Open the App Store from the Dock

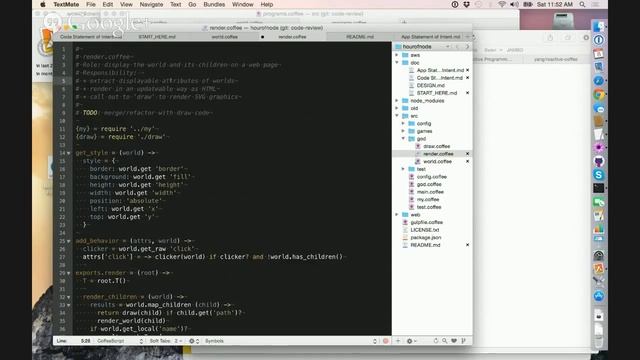point(599,296)
